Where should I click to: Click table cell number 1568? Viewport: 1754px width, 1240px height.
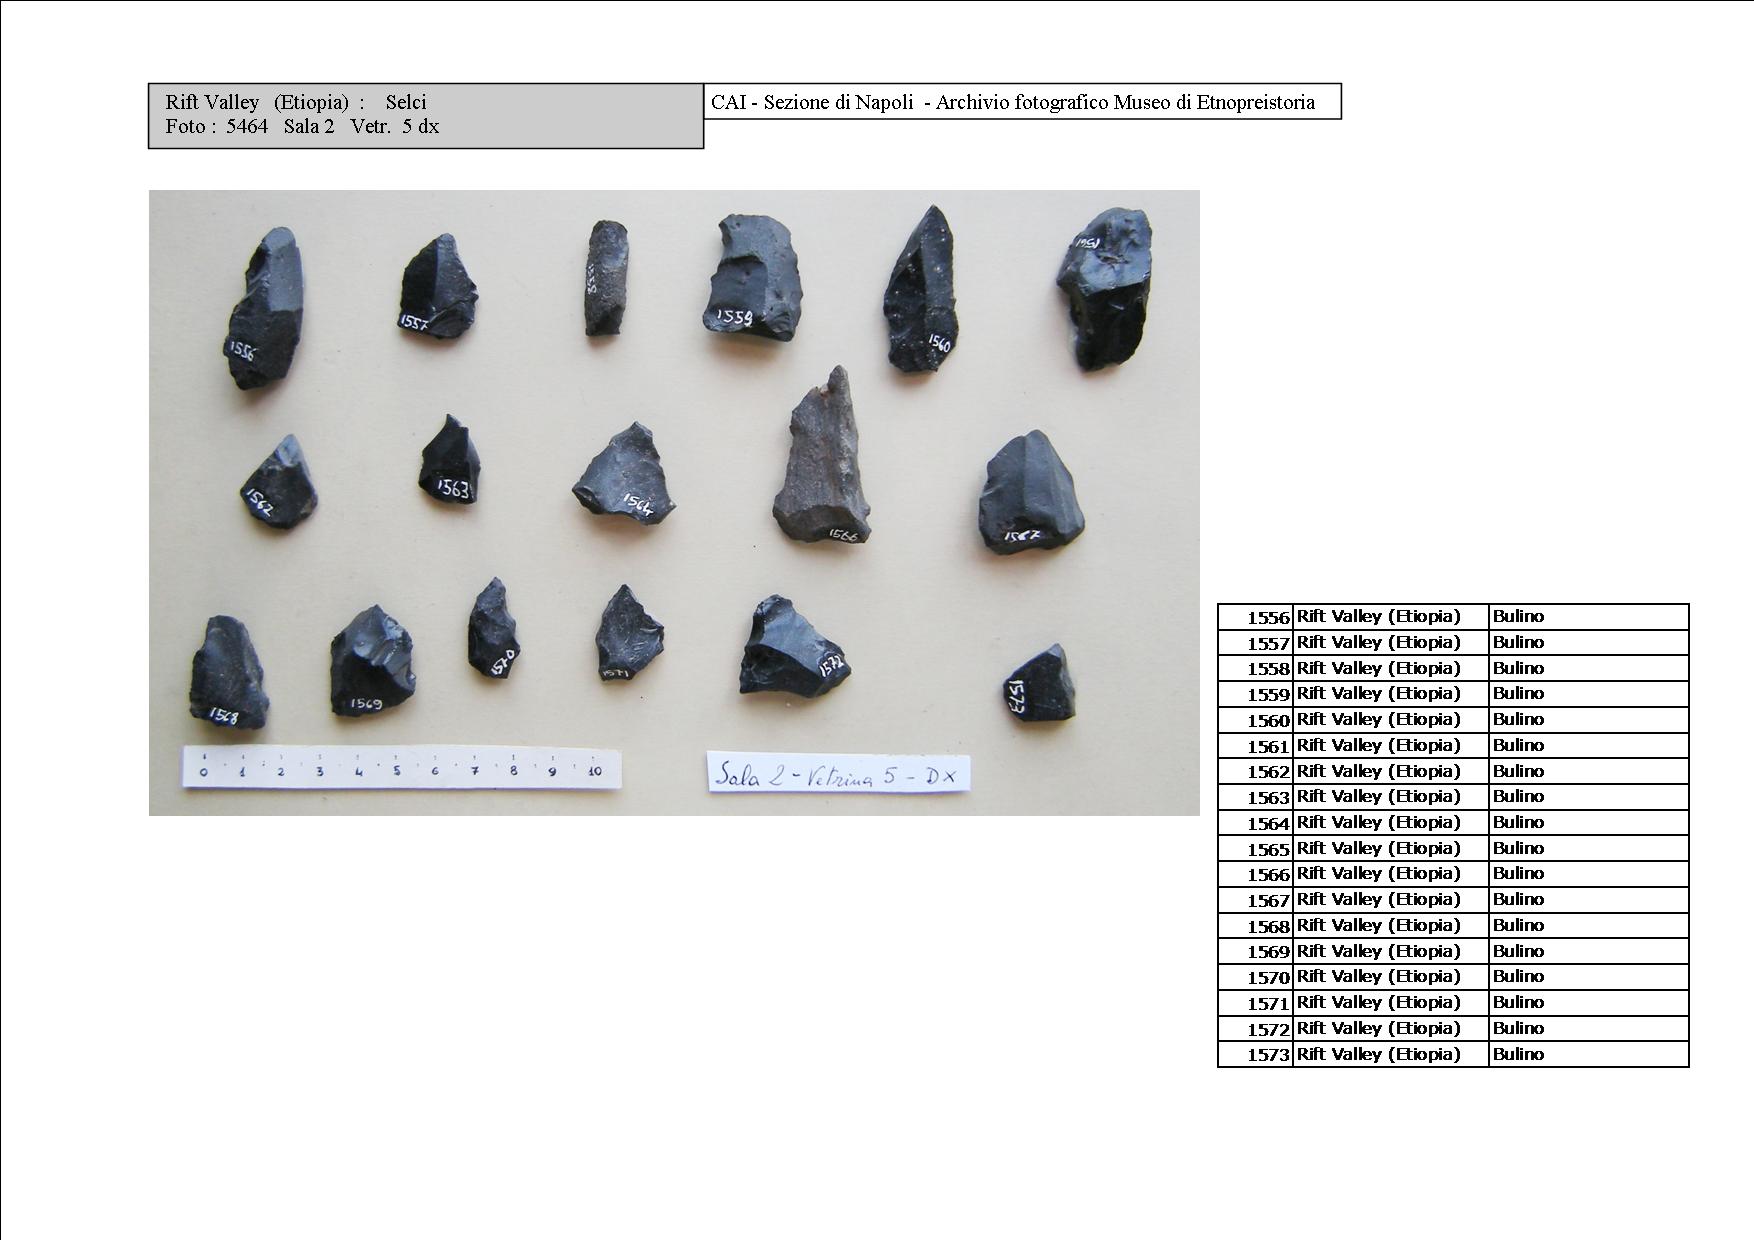click(x=1255, y=926)
